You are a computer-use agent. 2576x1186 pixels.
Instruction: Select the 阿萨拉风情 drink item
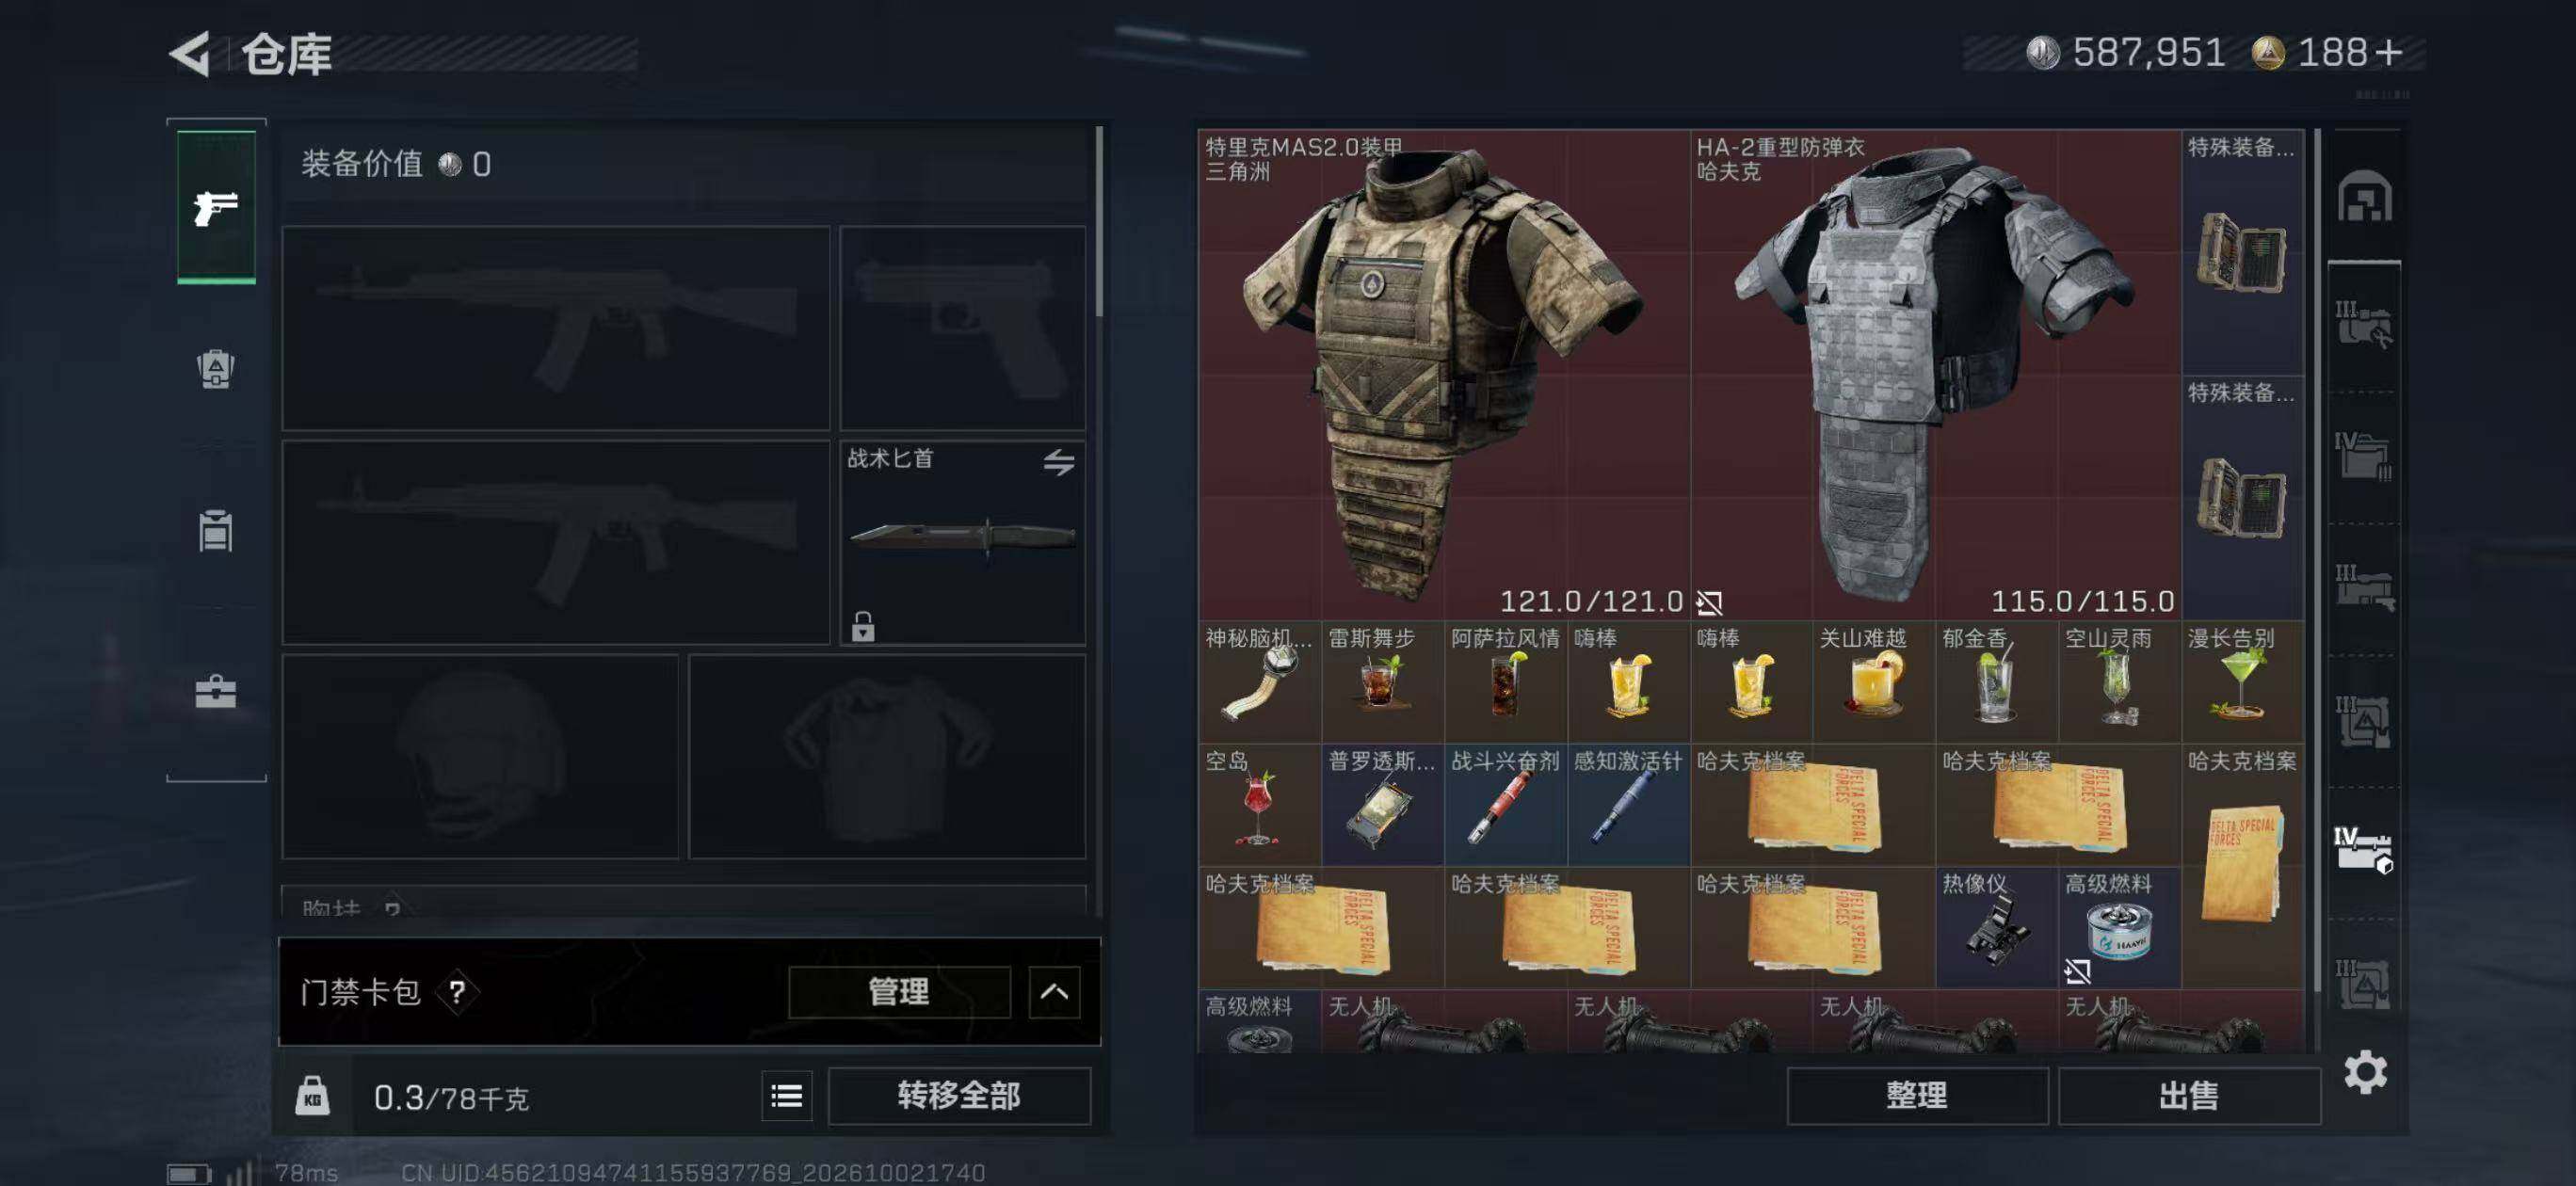tap(1506, 682)
